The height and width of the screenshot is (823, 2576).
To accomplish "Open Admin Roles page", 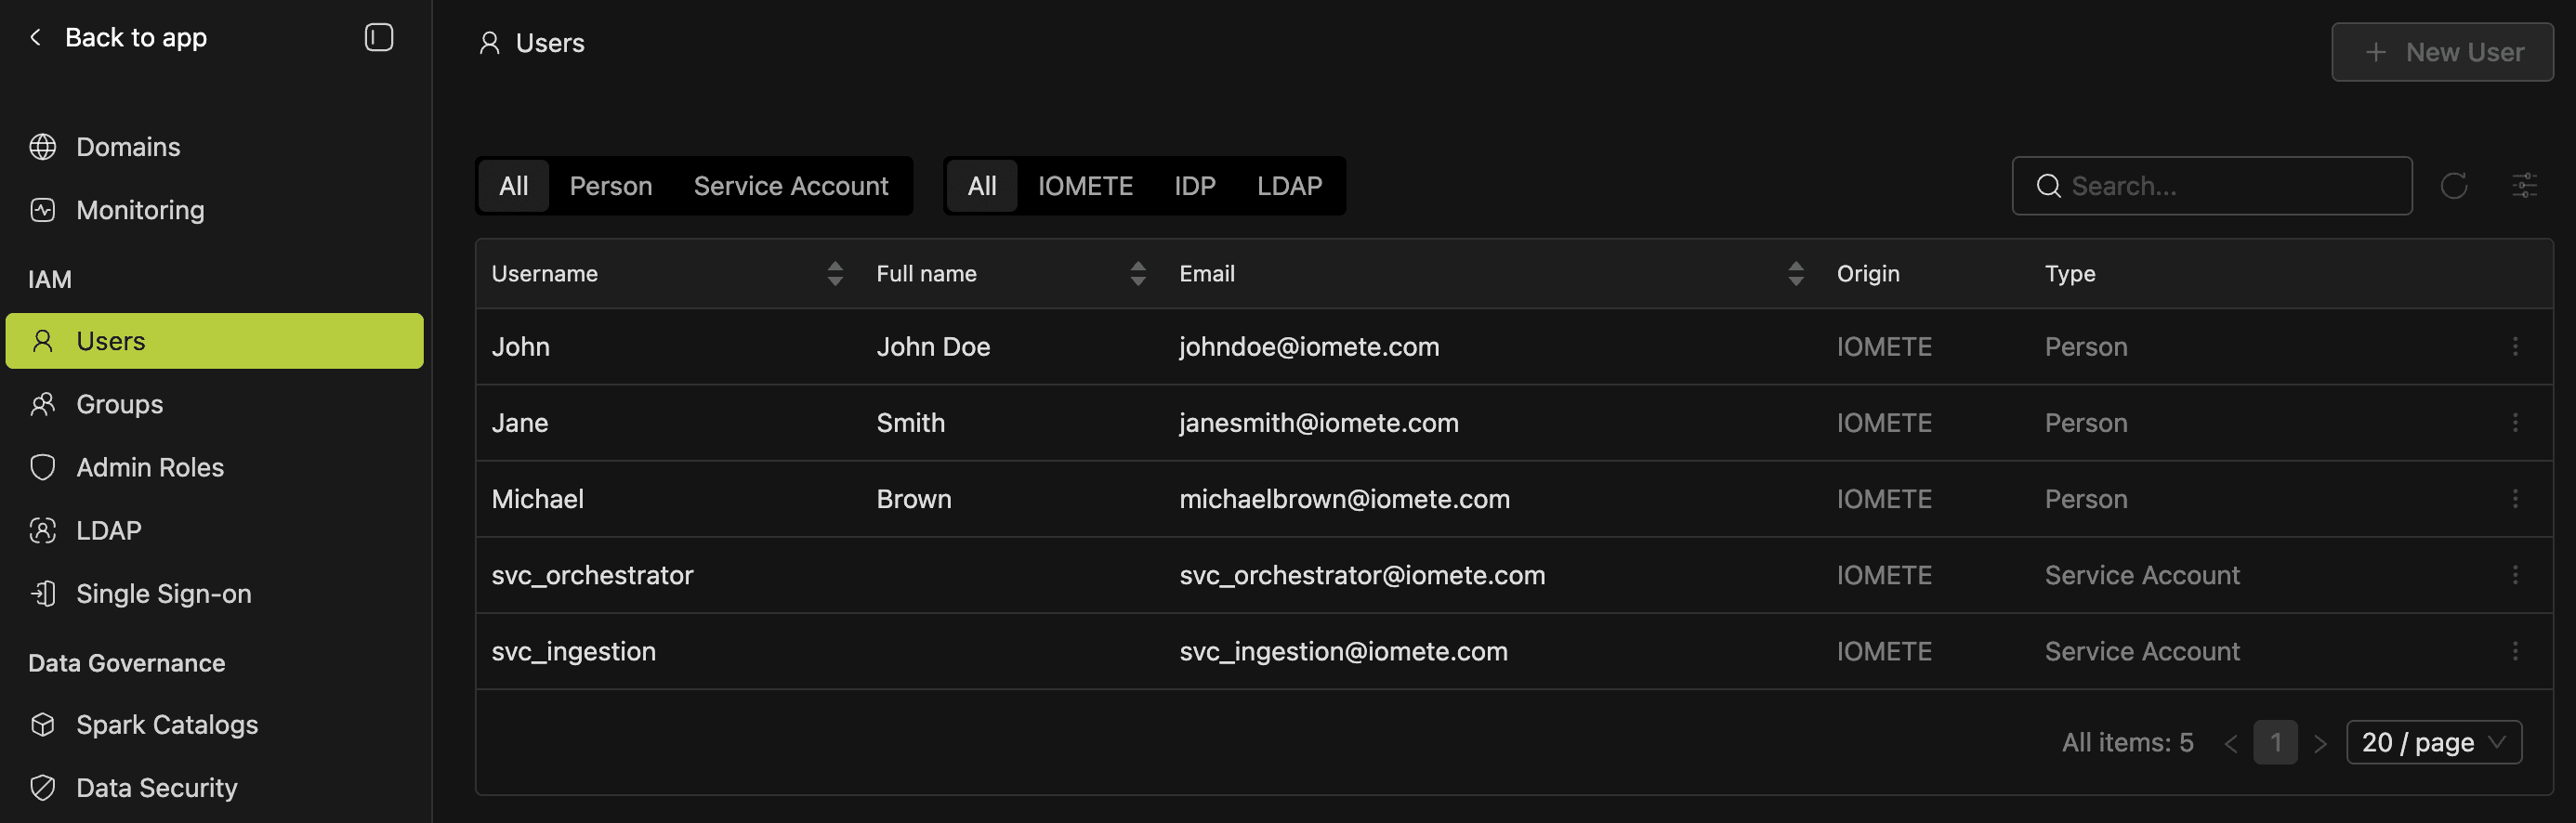I will [150, 467].
